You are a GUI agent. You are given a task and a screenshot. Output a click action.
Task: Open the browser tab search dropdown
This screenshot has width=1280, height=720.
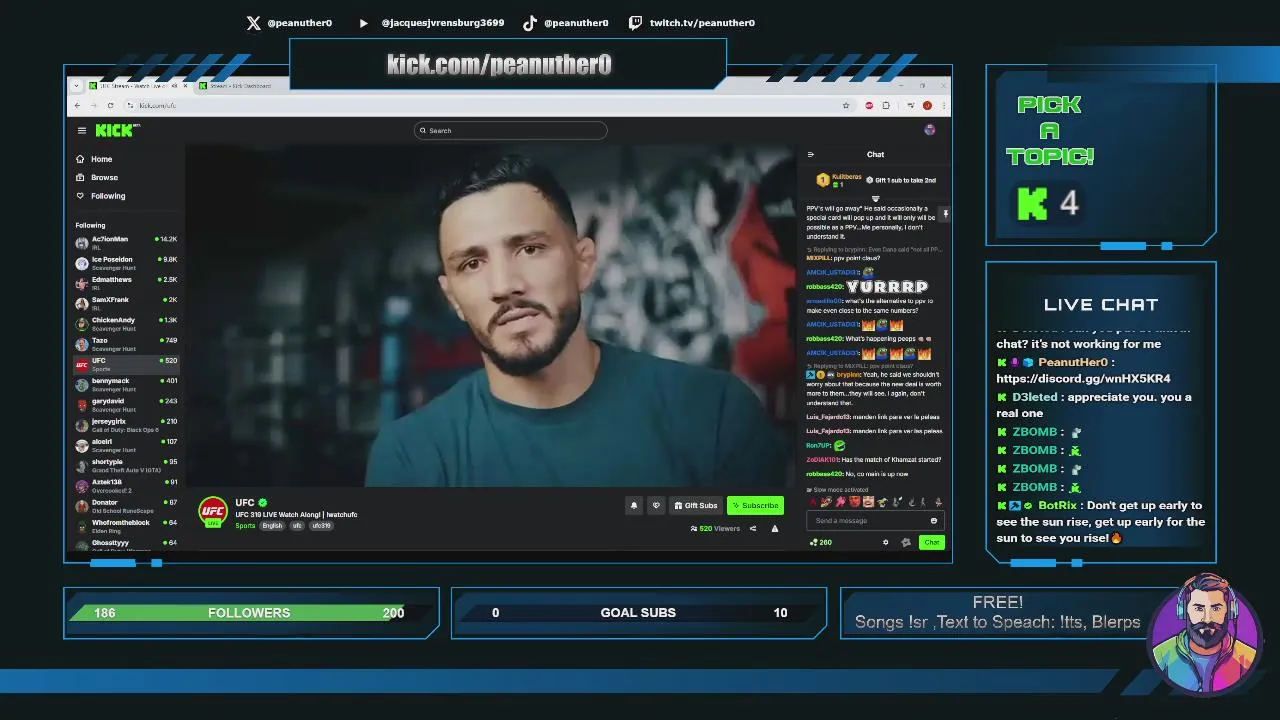(78, 85)
